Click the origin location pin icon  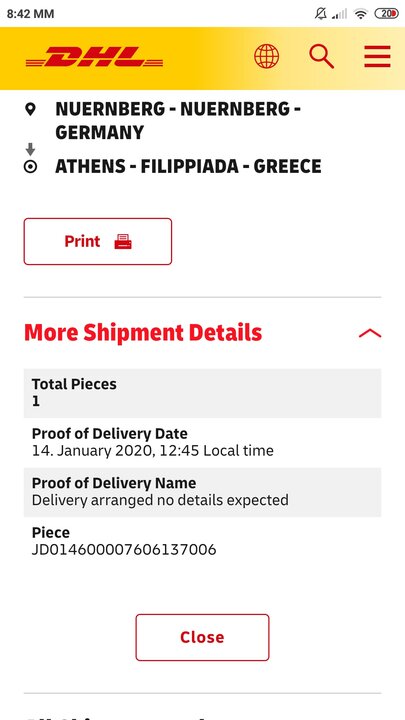(30, 109)
